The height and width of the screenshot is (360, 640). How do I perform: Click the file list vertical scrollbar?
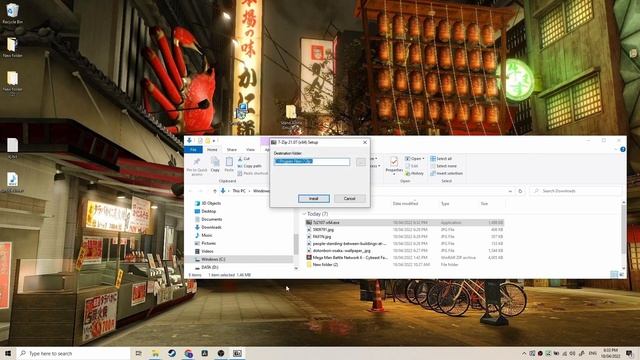(623, 229)
